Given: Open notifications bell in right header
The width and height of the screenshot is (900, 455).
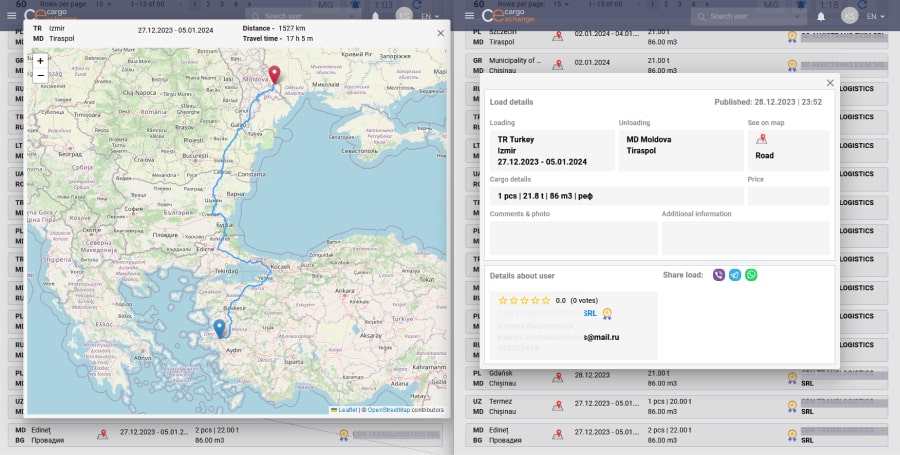Looking at the screenshot, I should [821, 16].
